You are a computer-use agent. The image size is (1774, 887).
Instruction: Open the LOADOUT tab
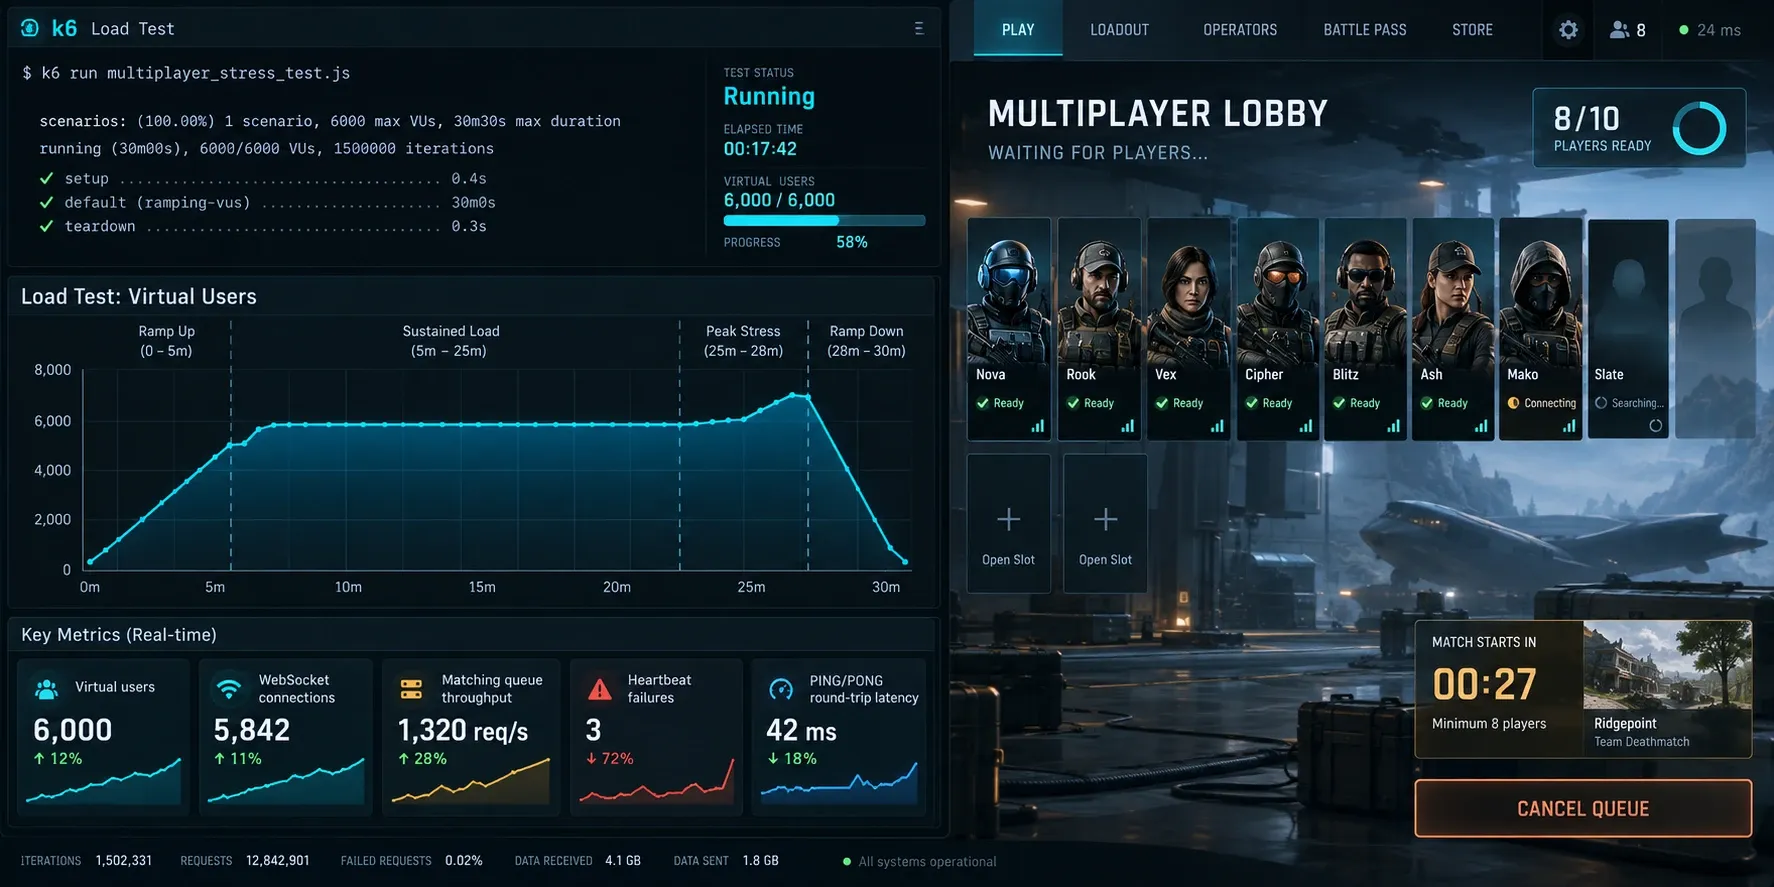coord(1119,30)
